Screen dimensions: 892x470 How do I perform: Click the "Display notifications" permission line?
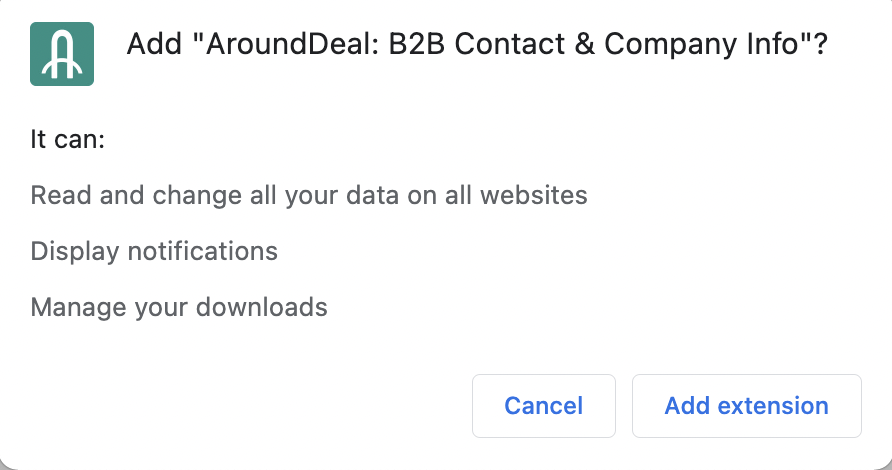point(154,250)
